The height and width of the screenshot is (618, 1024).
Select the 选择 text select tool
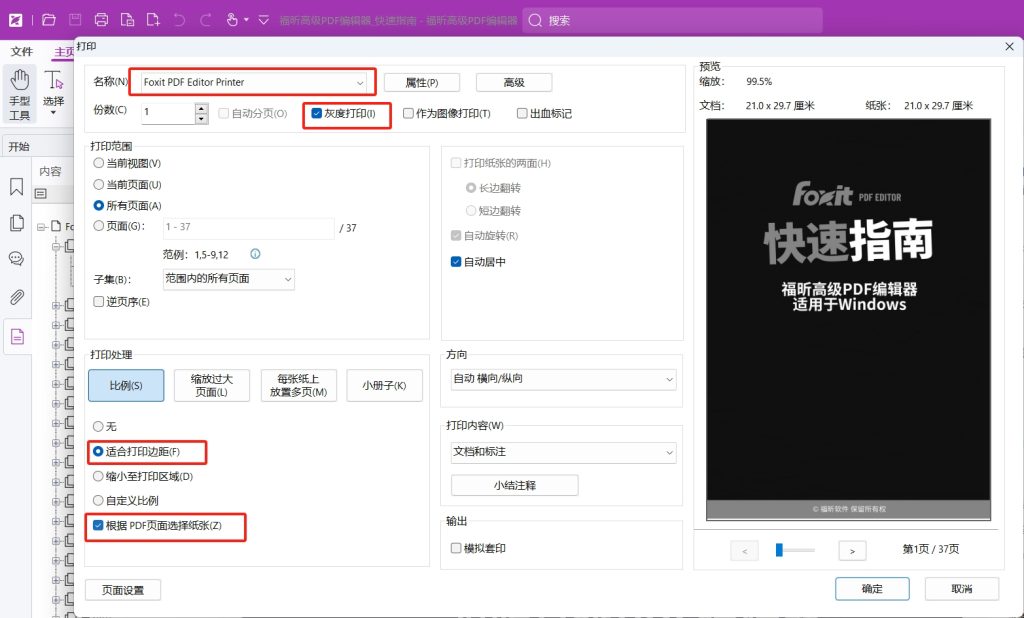(54, 92)
